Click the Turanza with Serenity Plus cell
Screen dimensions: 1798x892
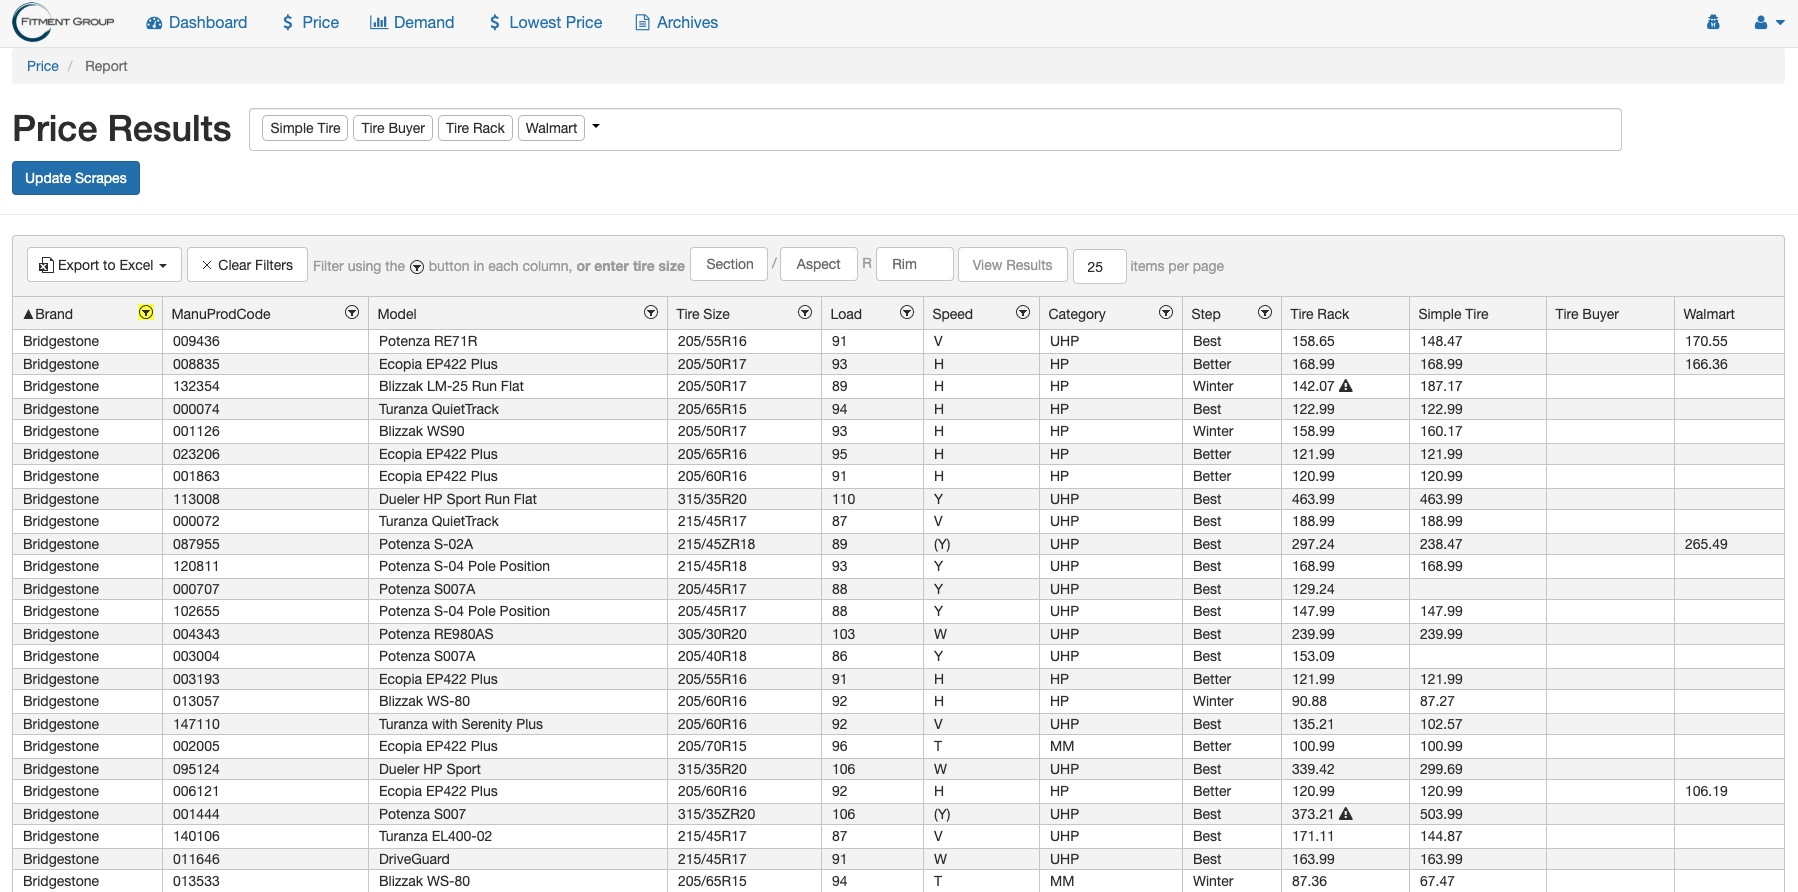461,724
